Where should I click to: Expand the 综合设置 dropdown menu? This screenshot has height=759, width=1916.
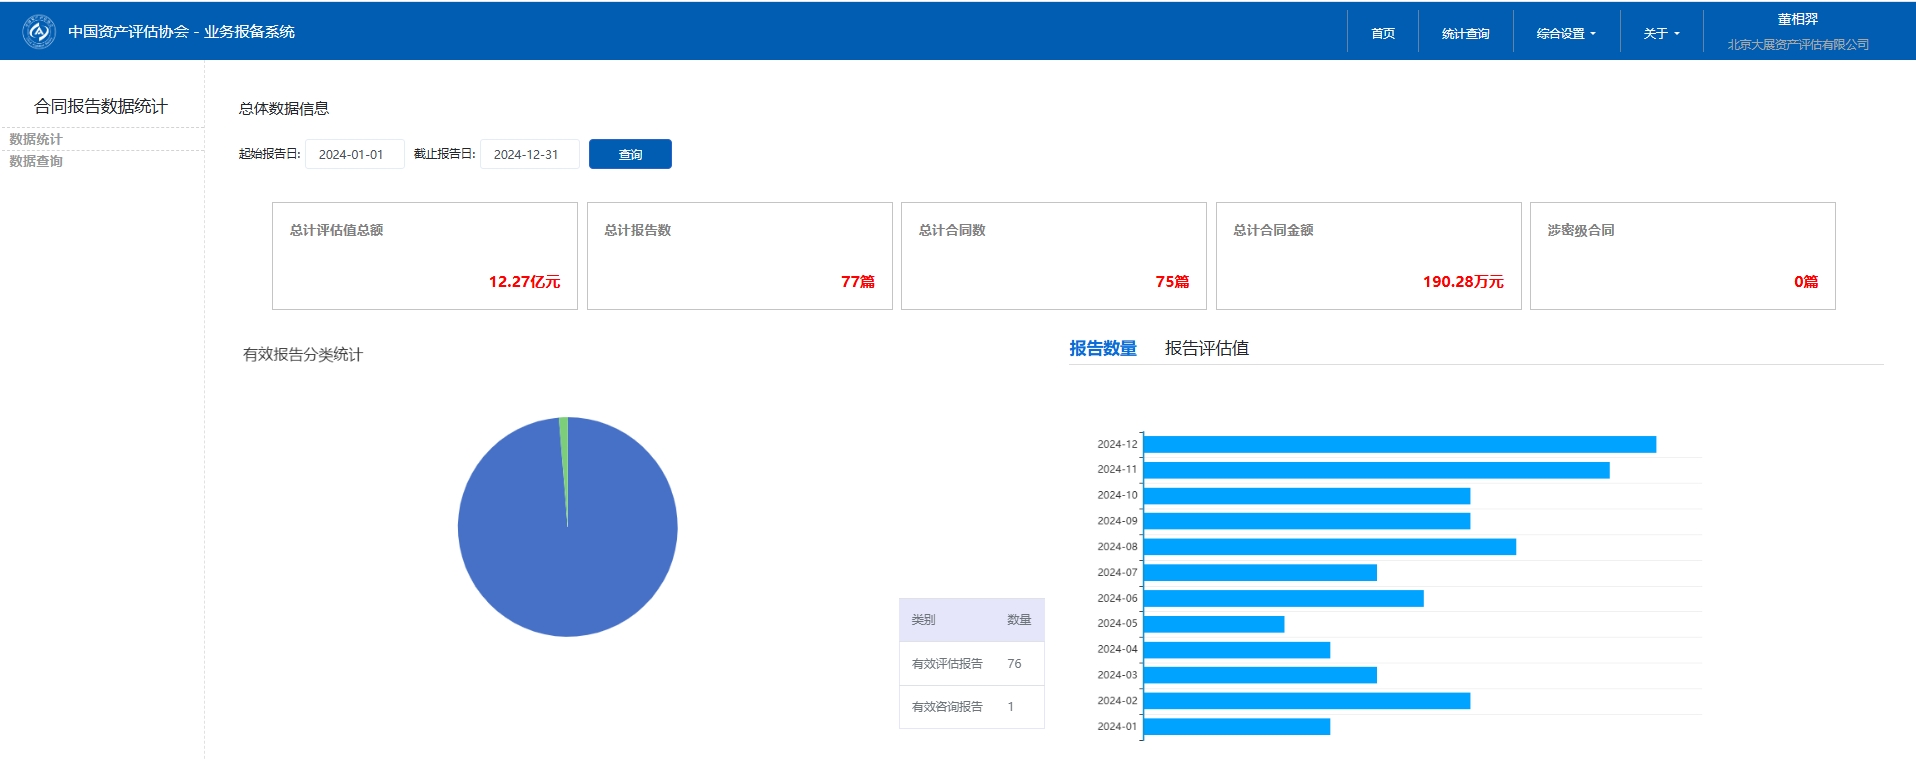click(x=1566, y=34)
